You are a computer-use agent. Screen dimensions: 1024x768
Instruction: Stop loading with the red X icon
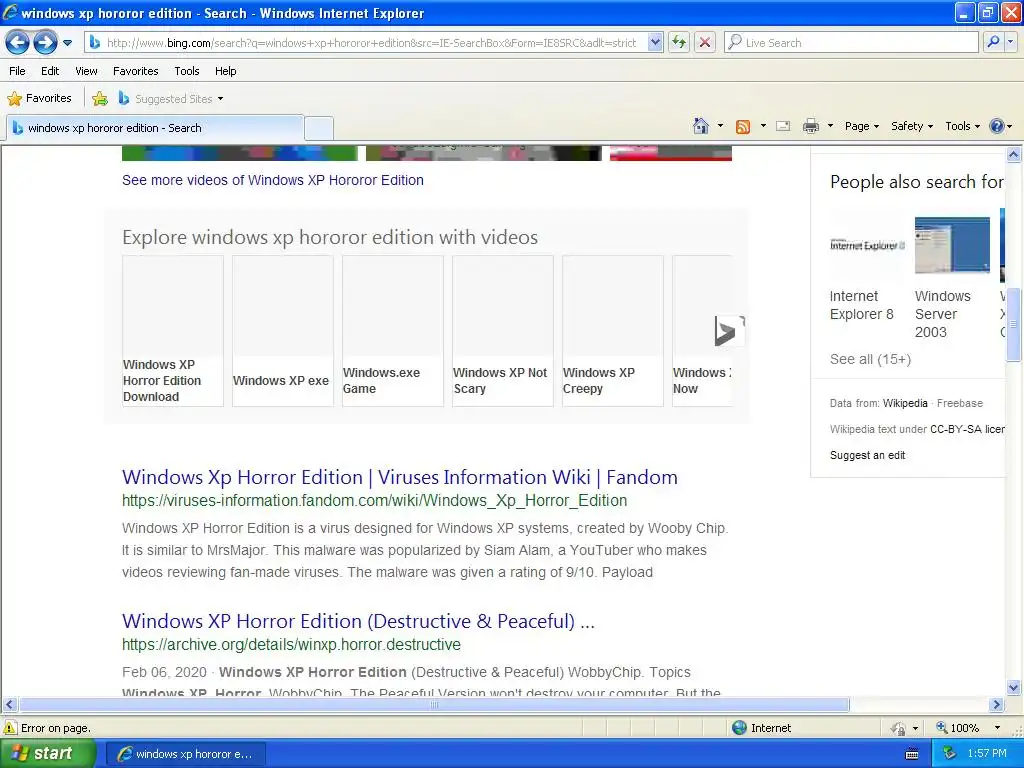click(x=705, y=43)
